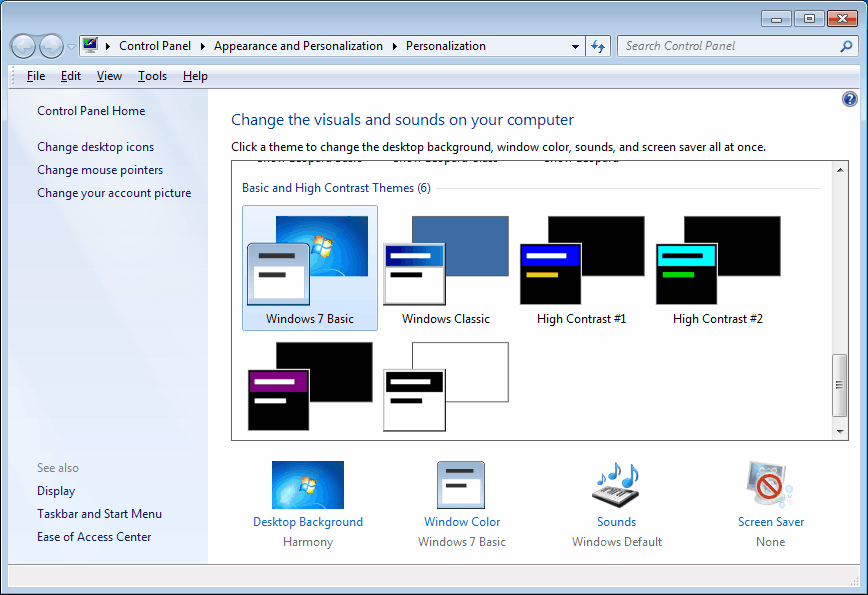Click the theme list scroll down arrow

840,432
